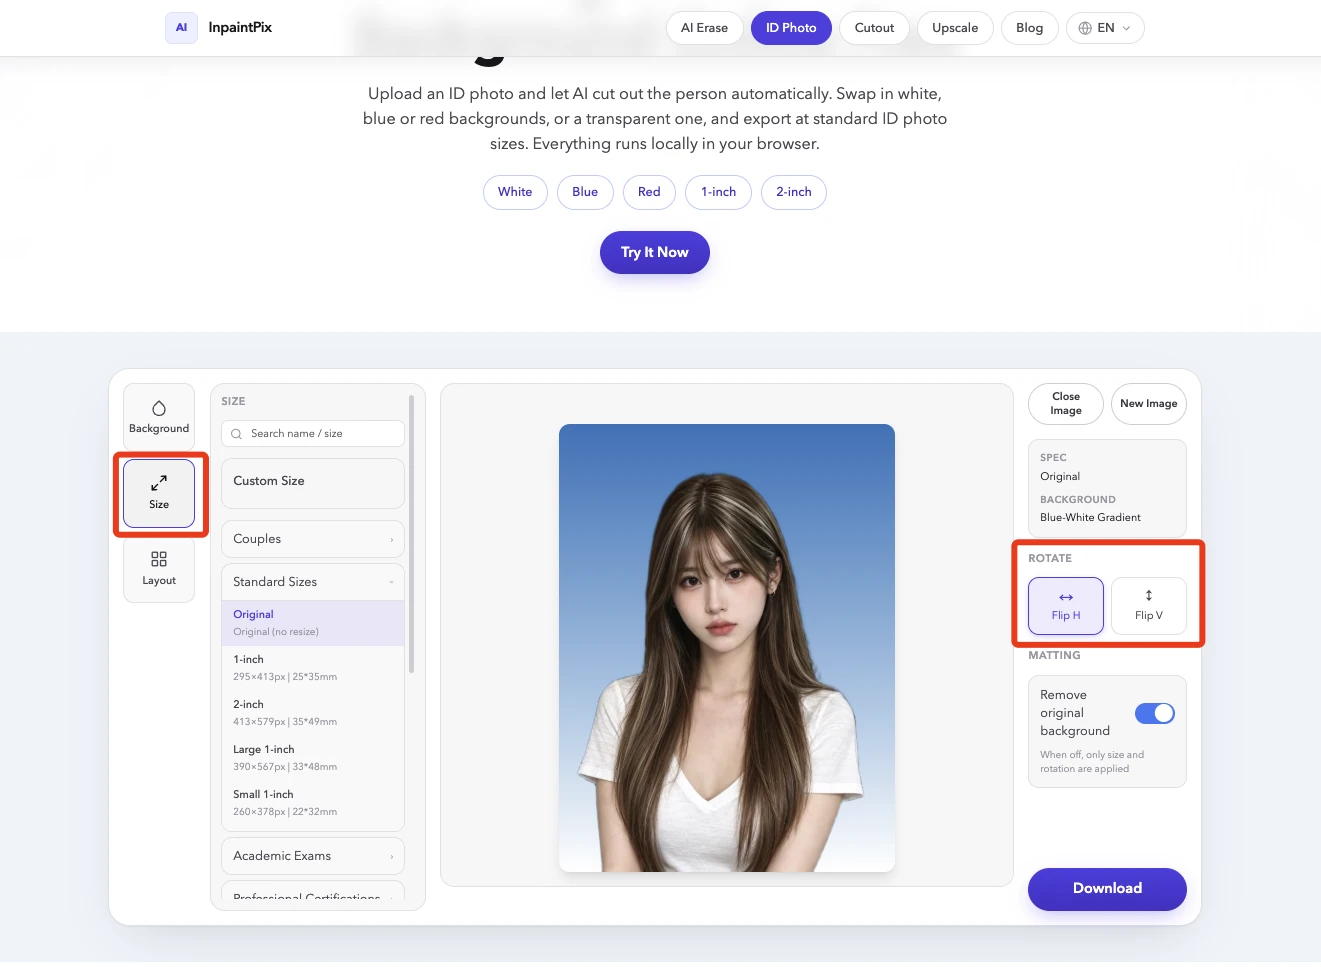
Task: Select the Size panel arrows icon
Action: point(159,483)
